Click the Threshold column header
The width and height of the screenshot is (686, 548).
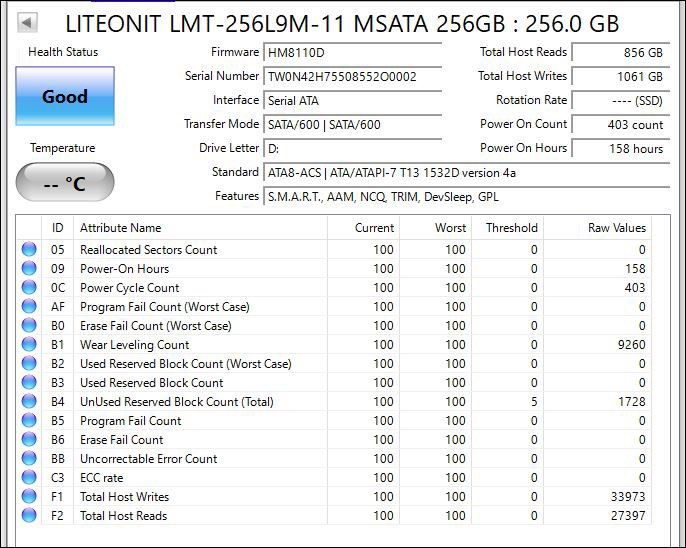(x=508, y=227)
